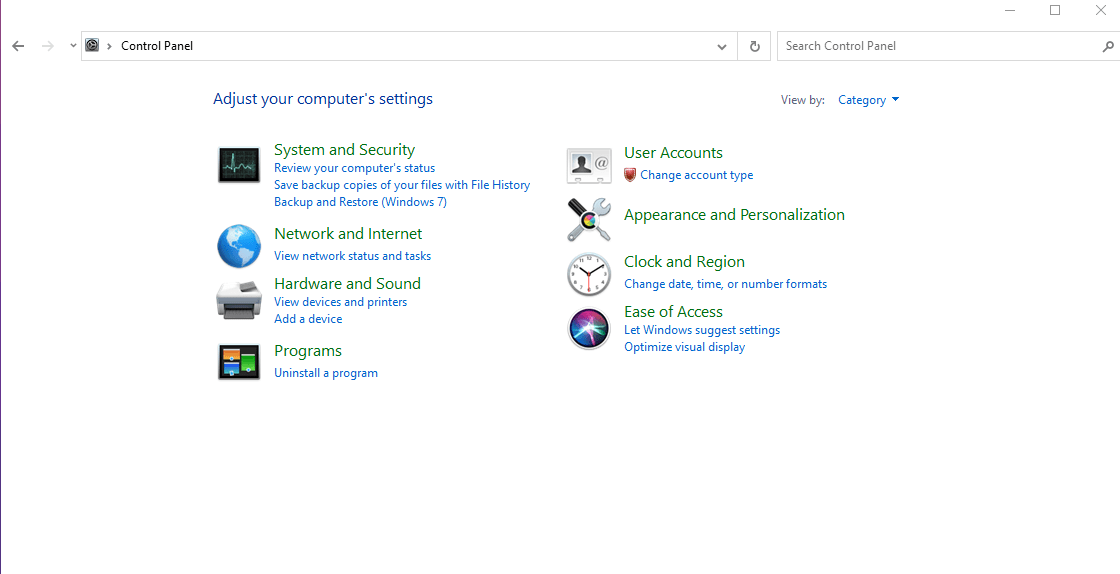
Task: Open the System and Security heading
Action: click(x=344, y=150)
